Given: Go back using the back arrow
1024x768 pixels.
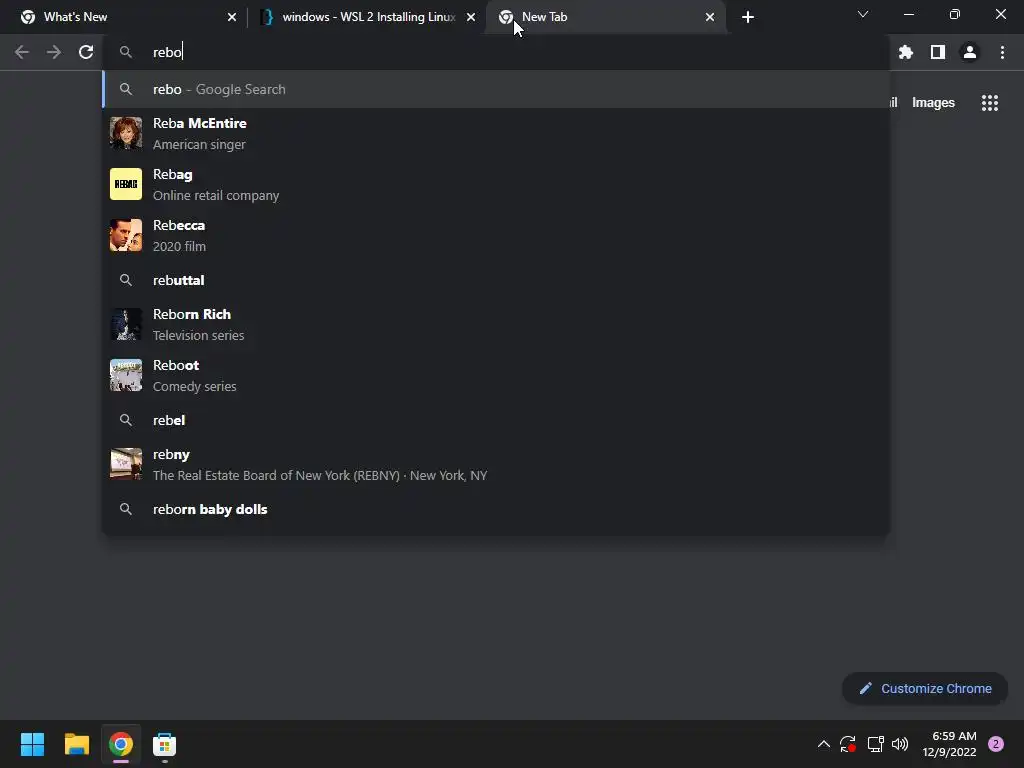Looking at the screenshot, I should tap(22, 52).
